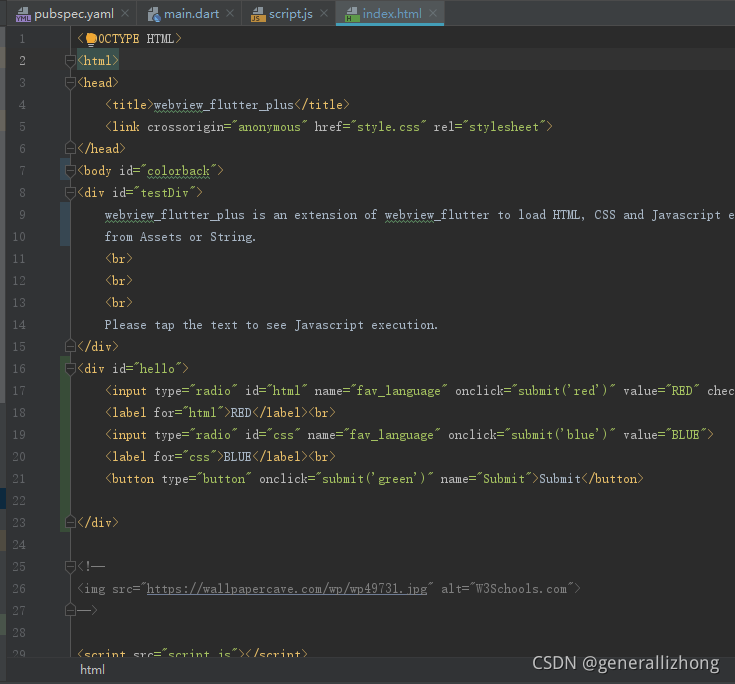The image size is (735, 684).
Task: Click the "anonymous" crossorigin value on line 5
Action: (x=272, y=127)
